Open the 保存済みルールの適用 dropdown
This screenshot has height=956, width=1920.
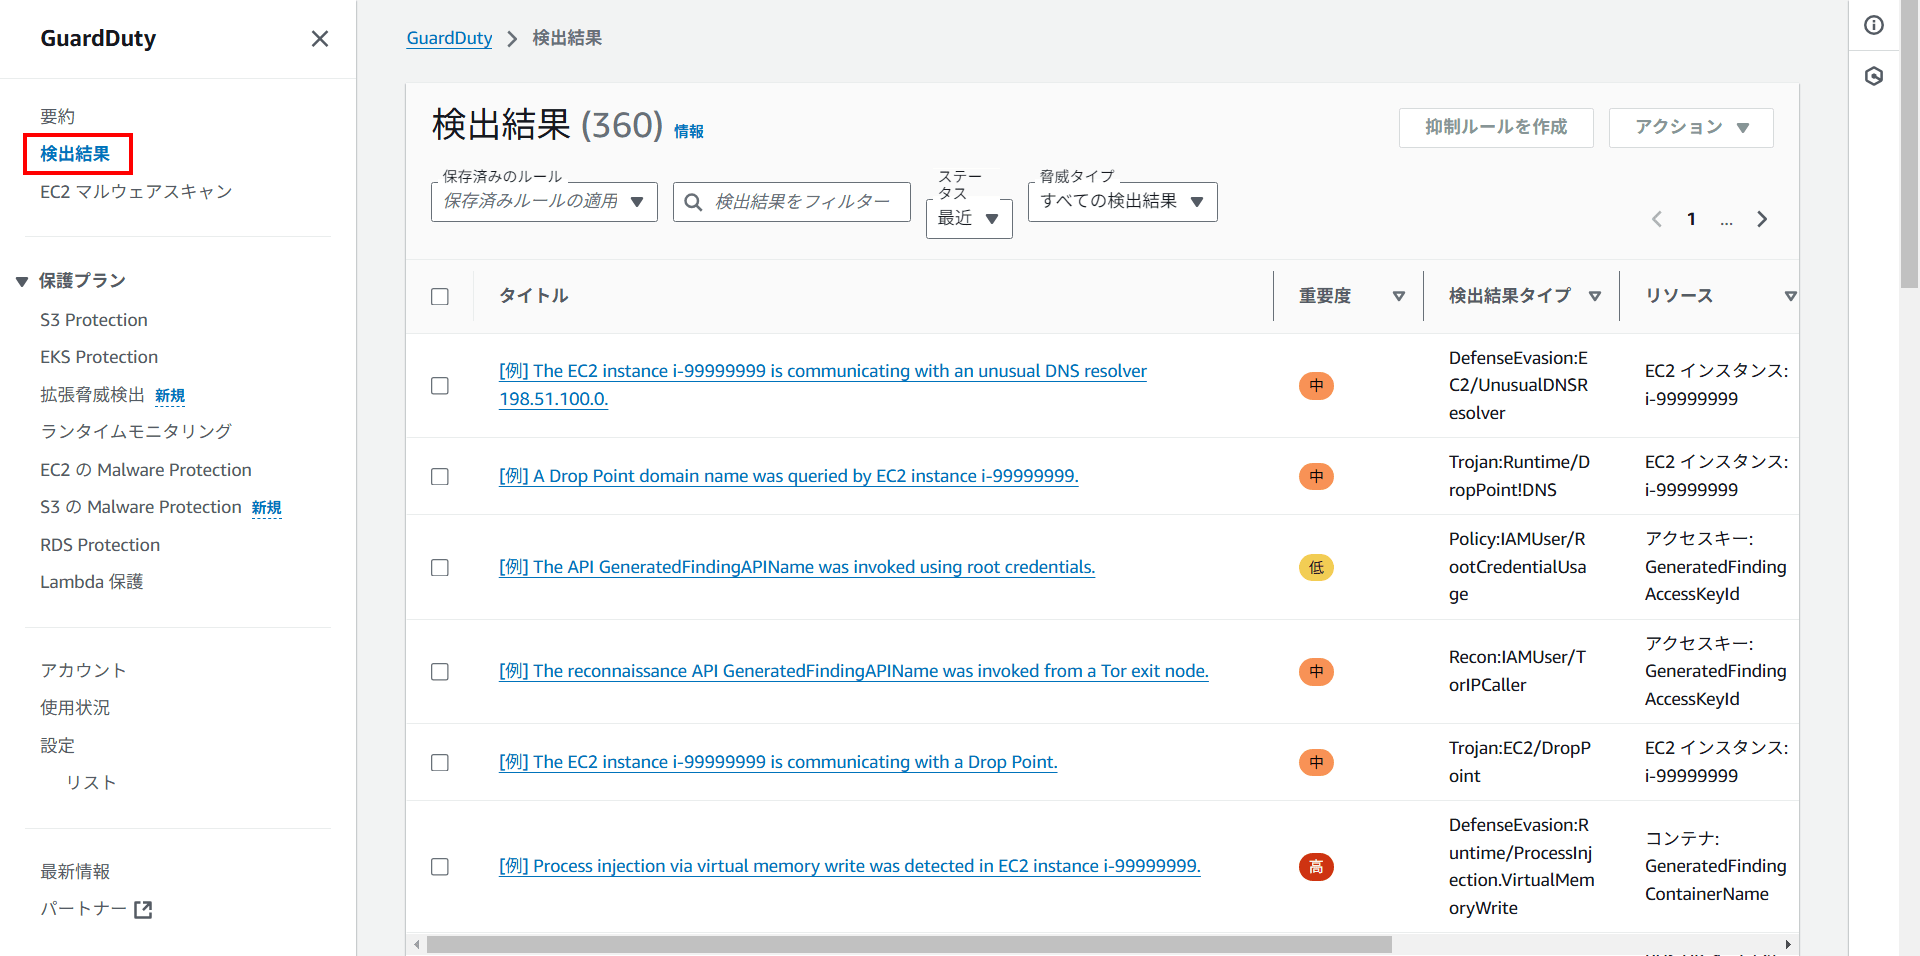pyautogui.click(x=544, y=202)
